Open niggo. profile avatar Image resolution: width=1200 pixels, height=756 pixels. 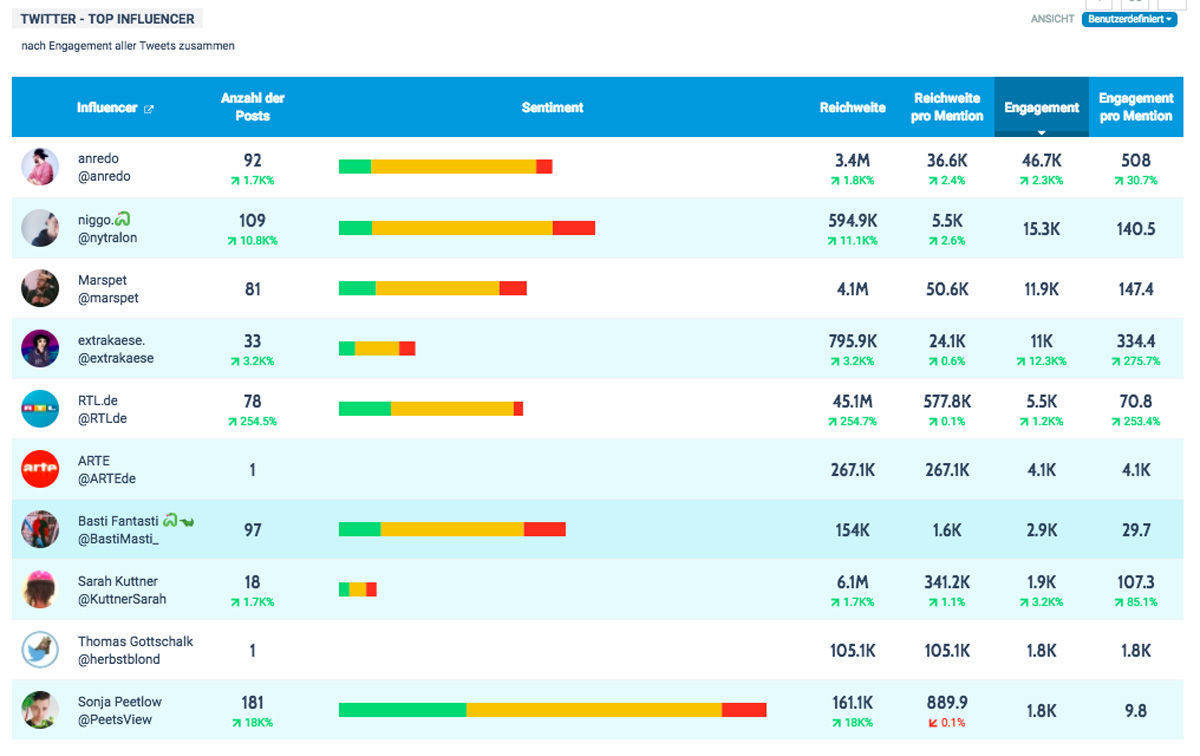[x=40, y=228]
